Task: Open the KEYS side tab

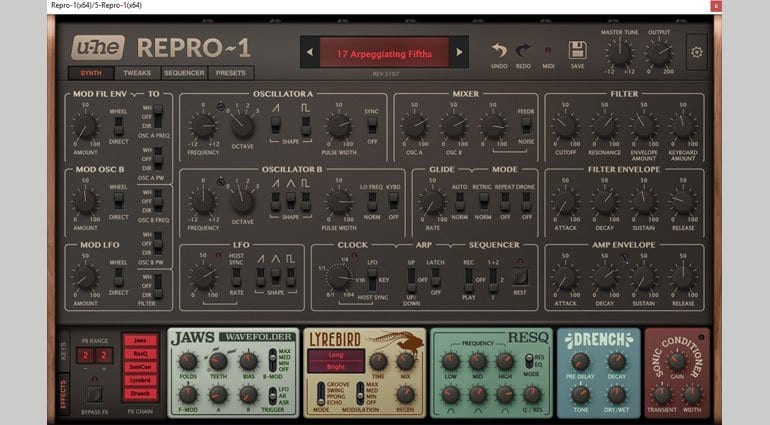Action: pos(63,351)
